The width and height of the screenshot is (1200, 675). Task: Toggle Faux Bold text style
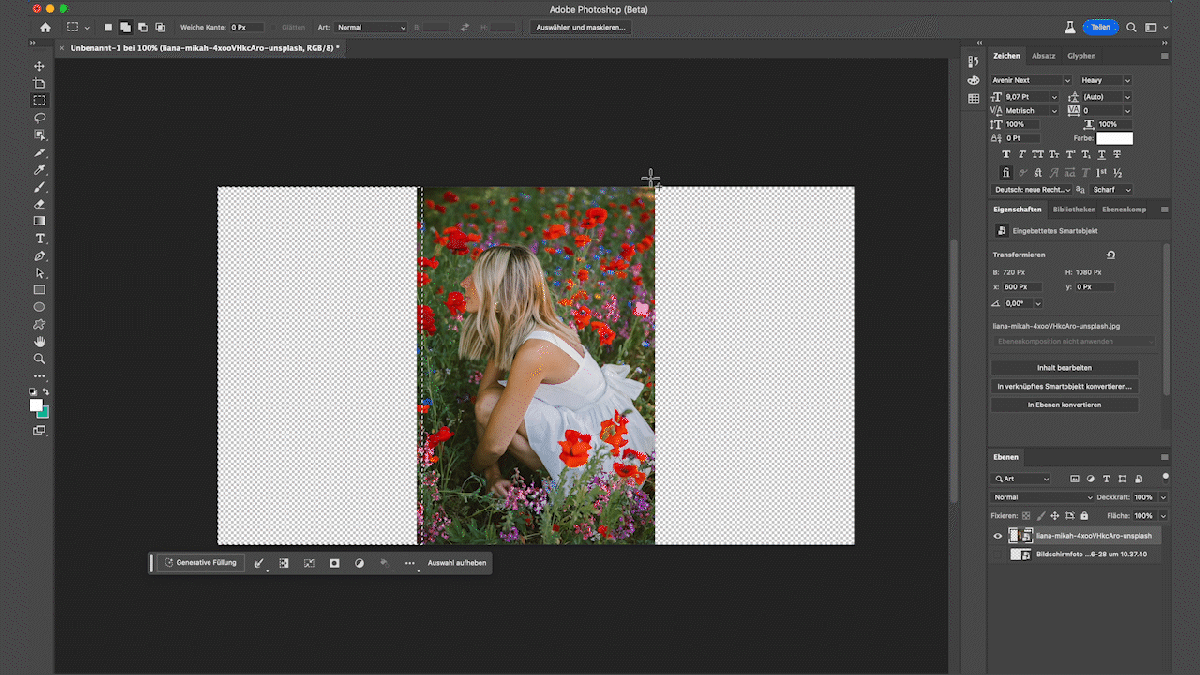1007,155
